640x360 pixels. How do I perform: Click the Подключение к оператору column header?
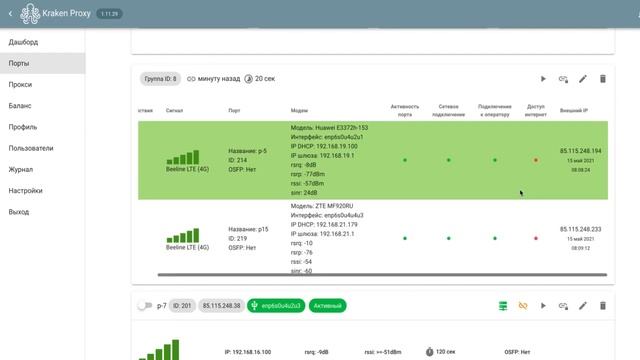click(495, 111)
